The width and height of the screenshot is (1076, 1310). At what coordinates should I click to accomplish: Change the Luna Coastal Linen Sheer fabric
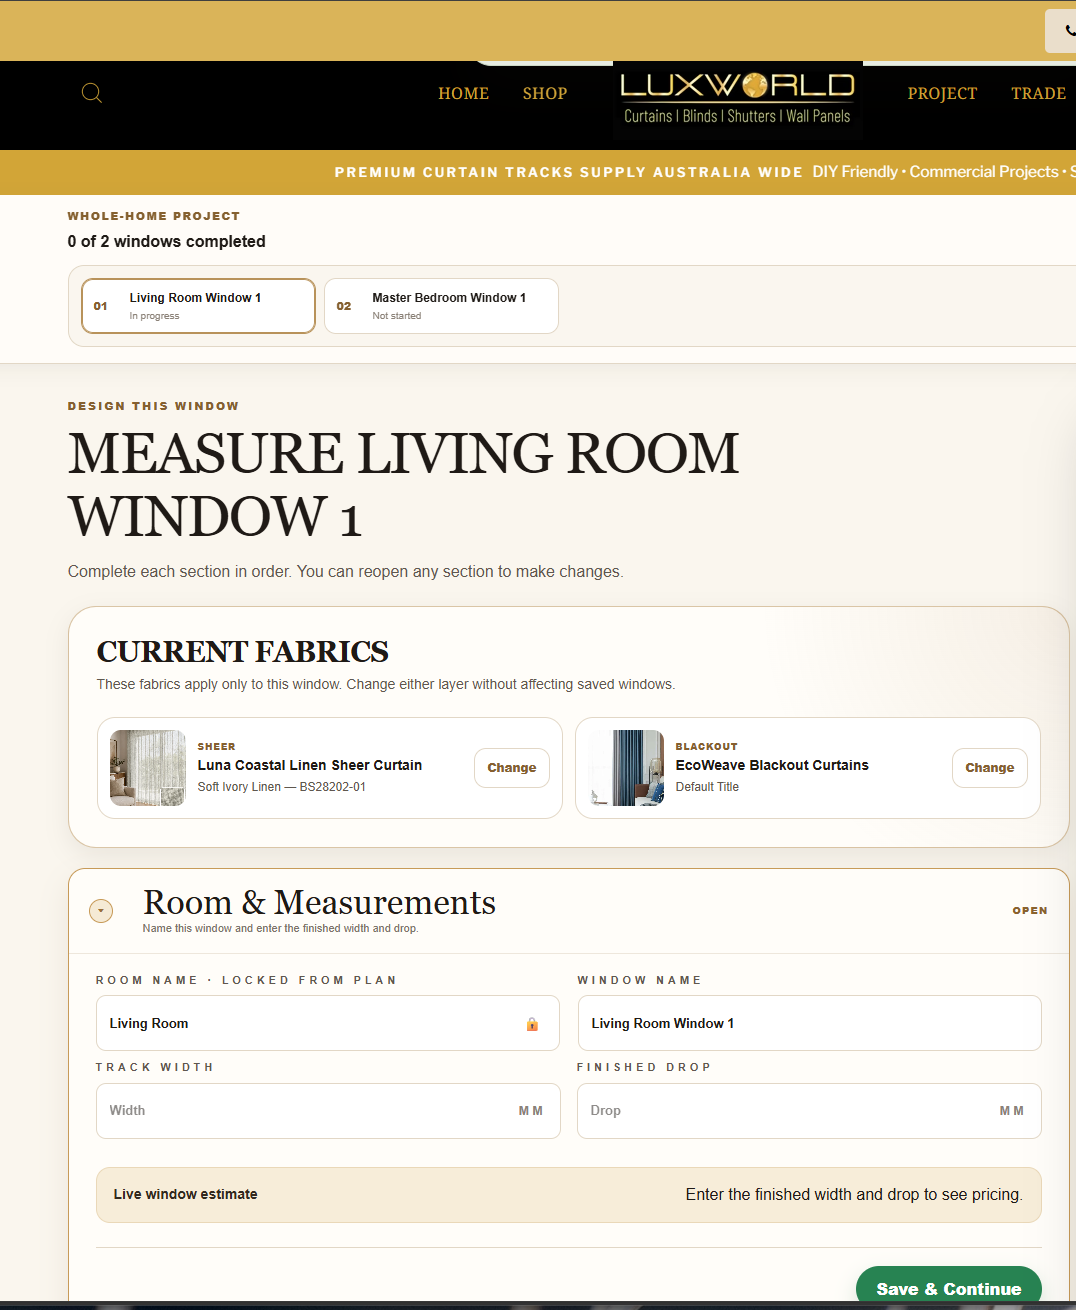(x=512, y=768)
